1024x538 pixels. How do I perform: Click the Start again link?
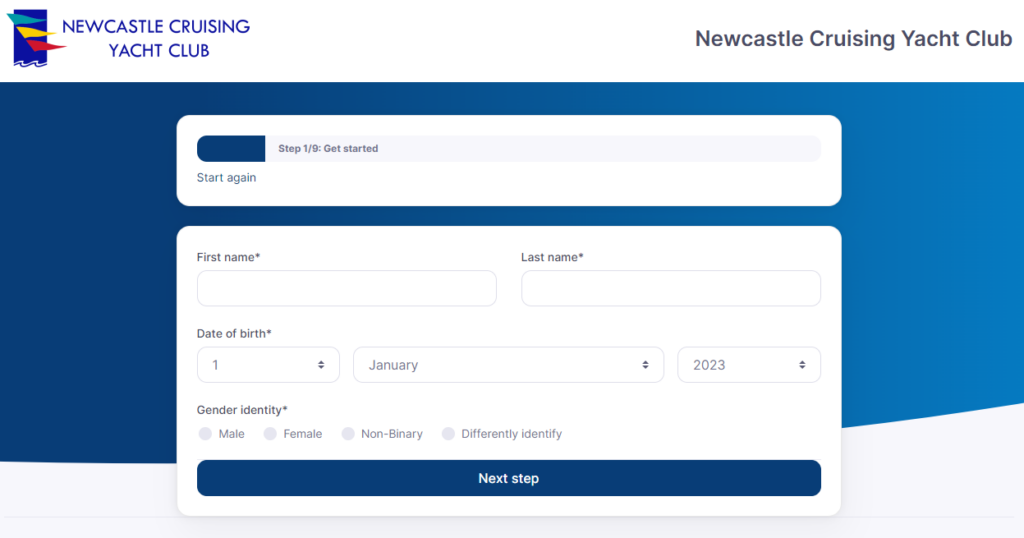[226, 178]
